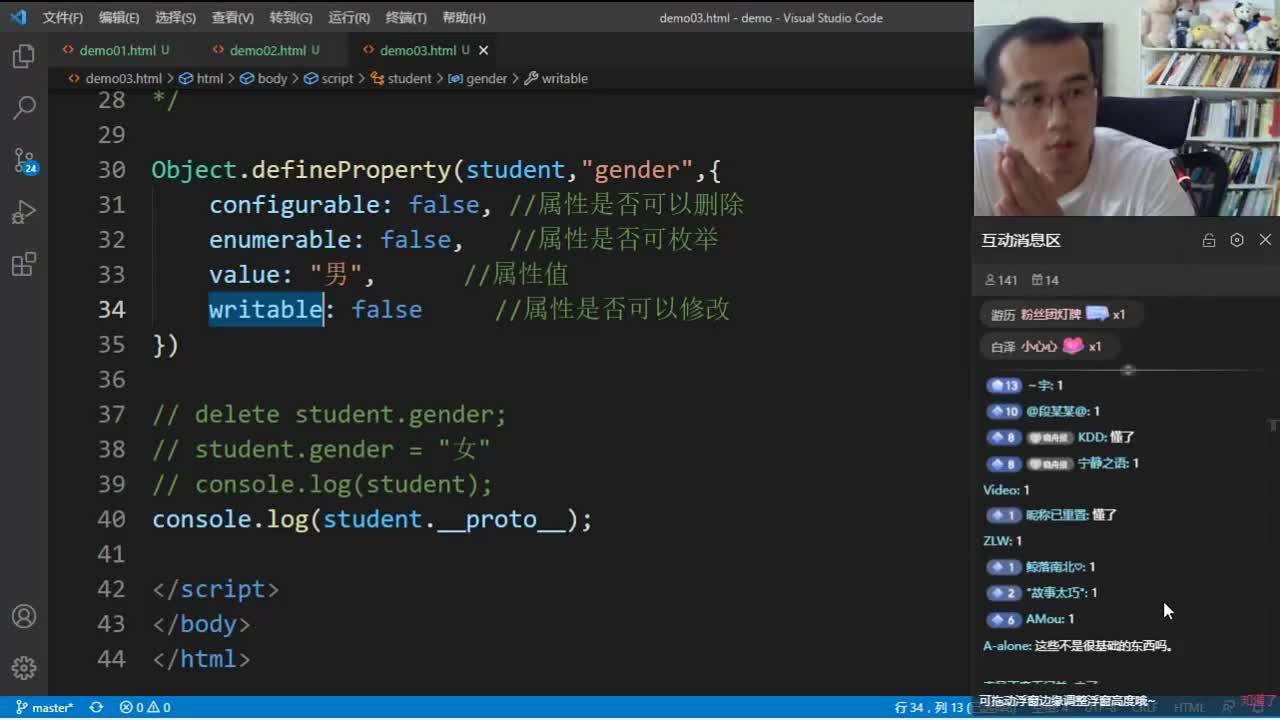Click the message panel scrollbar thumb
Viewport: 1280px width, 720px height.
(x=1273, y=425)
